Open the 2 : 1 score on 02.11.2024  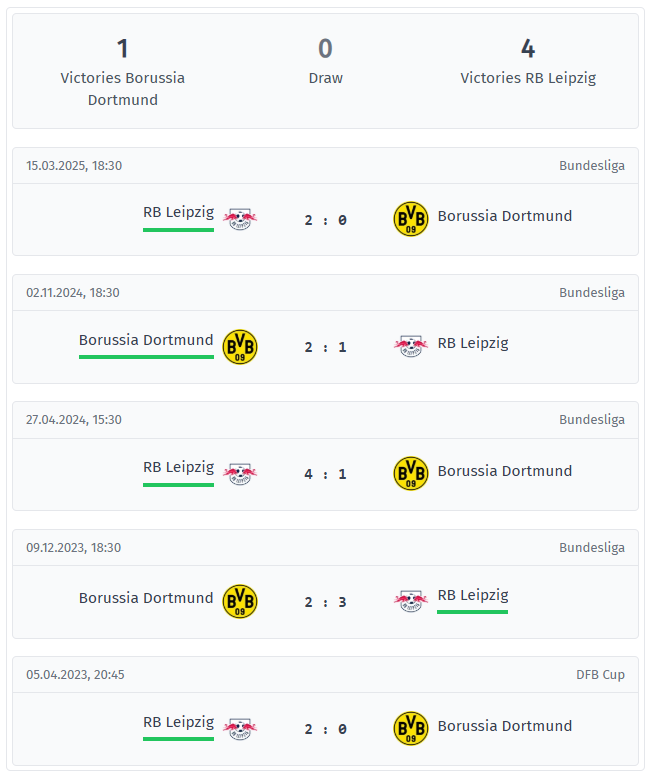pos(325,347)
